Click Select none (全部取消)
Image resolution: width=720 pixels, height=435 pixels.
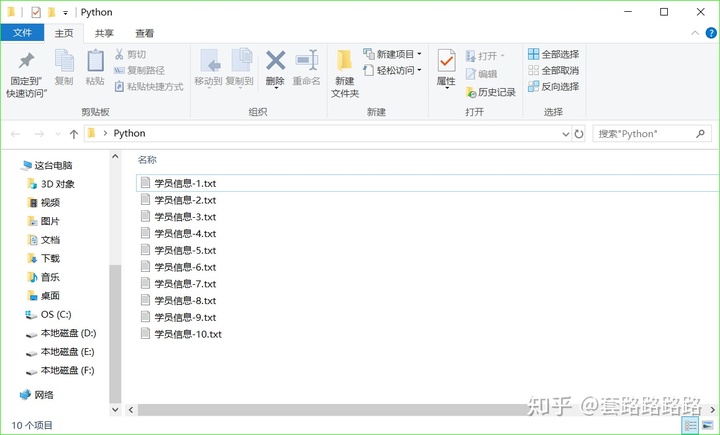tap(553, 70)
